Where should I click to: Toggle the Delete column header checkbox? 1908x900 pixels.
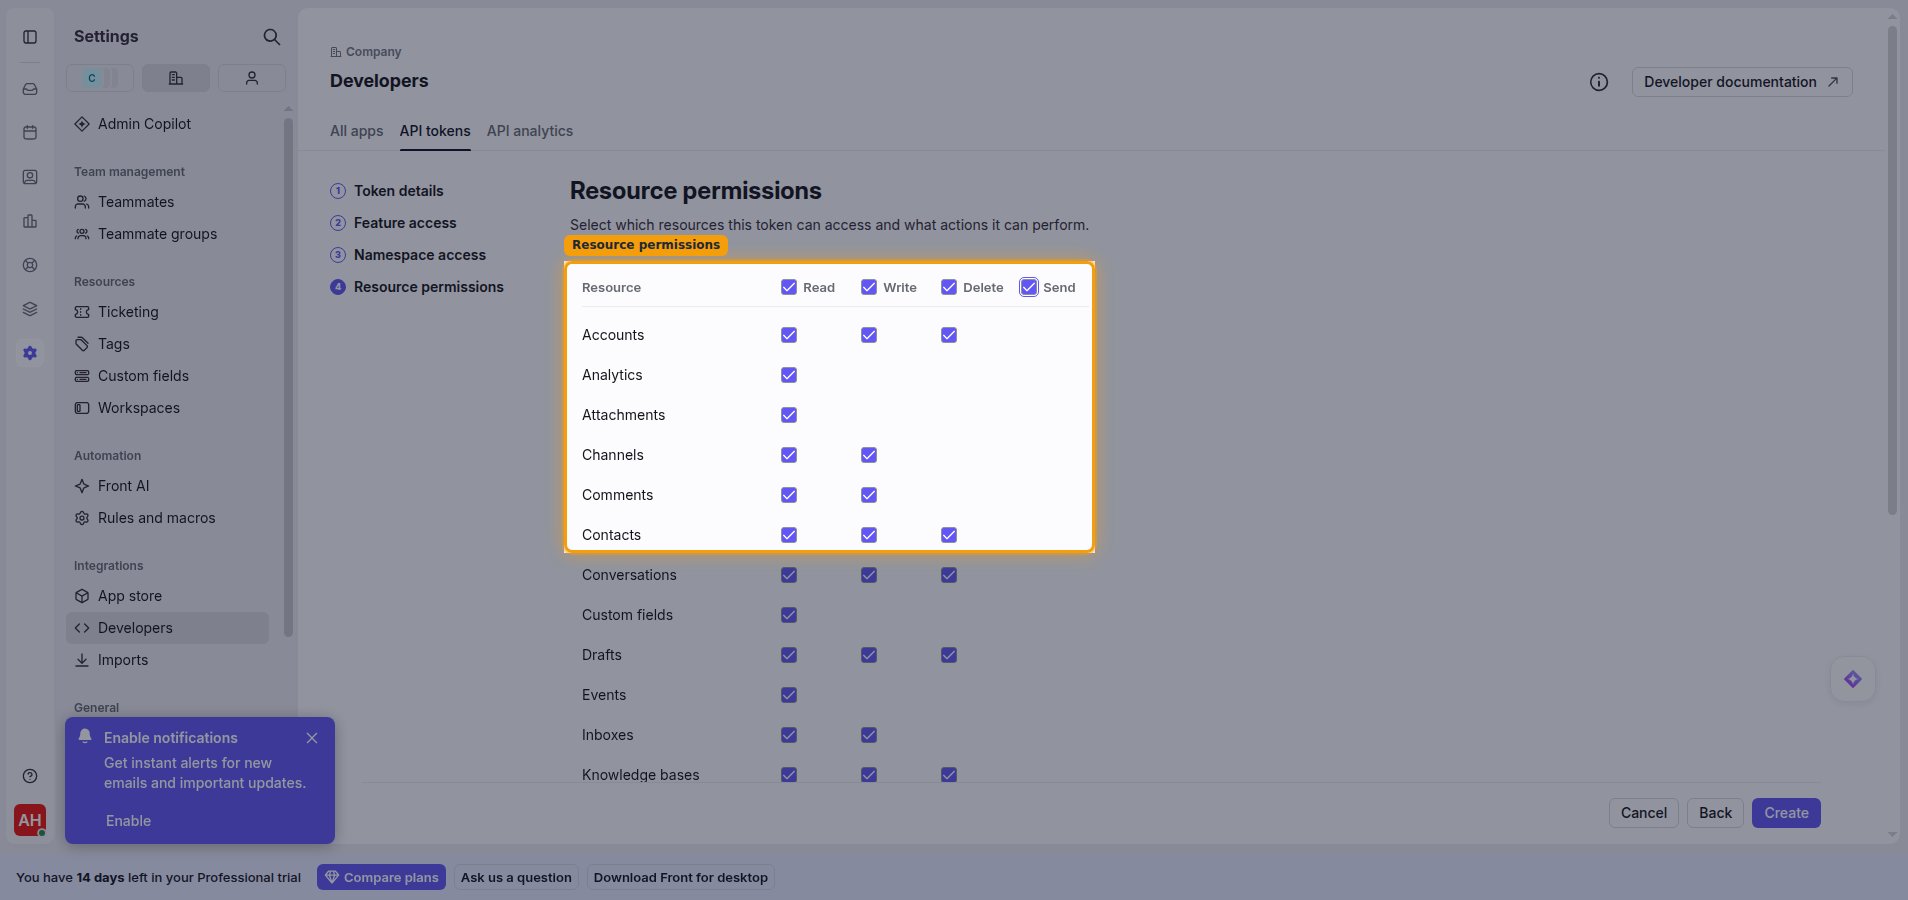[x=949, y=287]
